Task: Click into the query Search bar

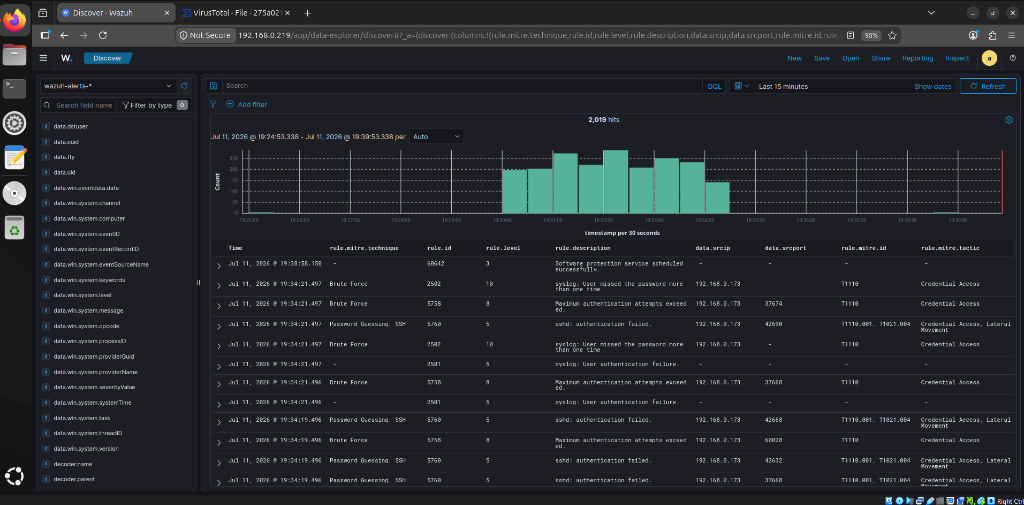Action: 462,86
